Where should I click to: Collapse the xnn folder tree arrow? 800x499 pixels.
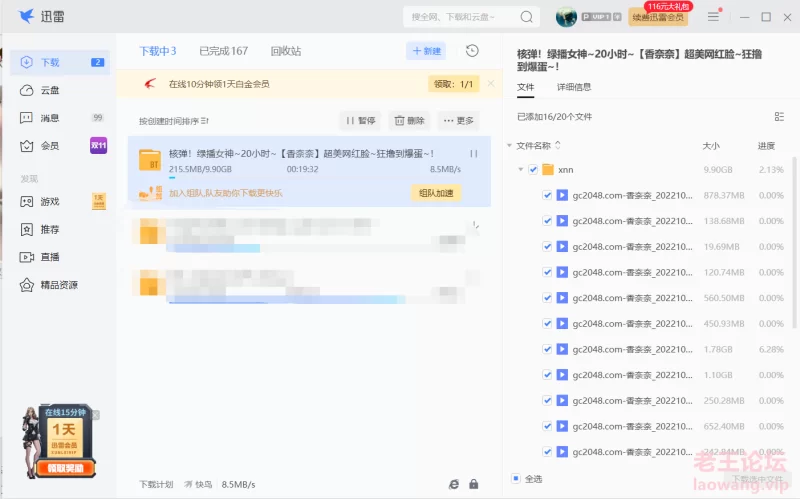pyautogui.click(x=520, y=169)
